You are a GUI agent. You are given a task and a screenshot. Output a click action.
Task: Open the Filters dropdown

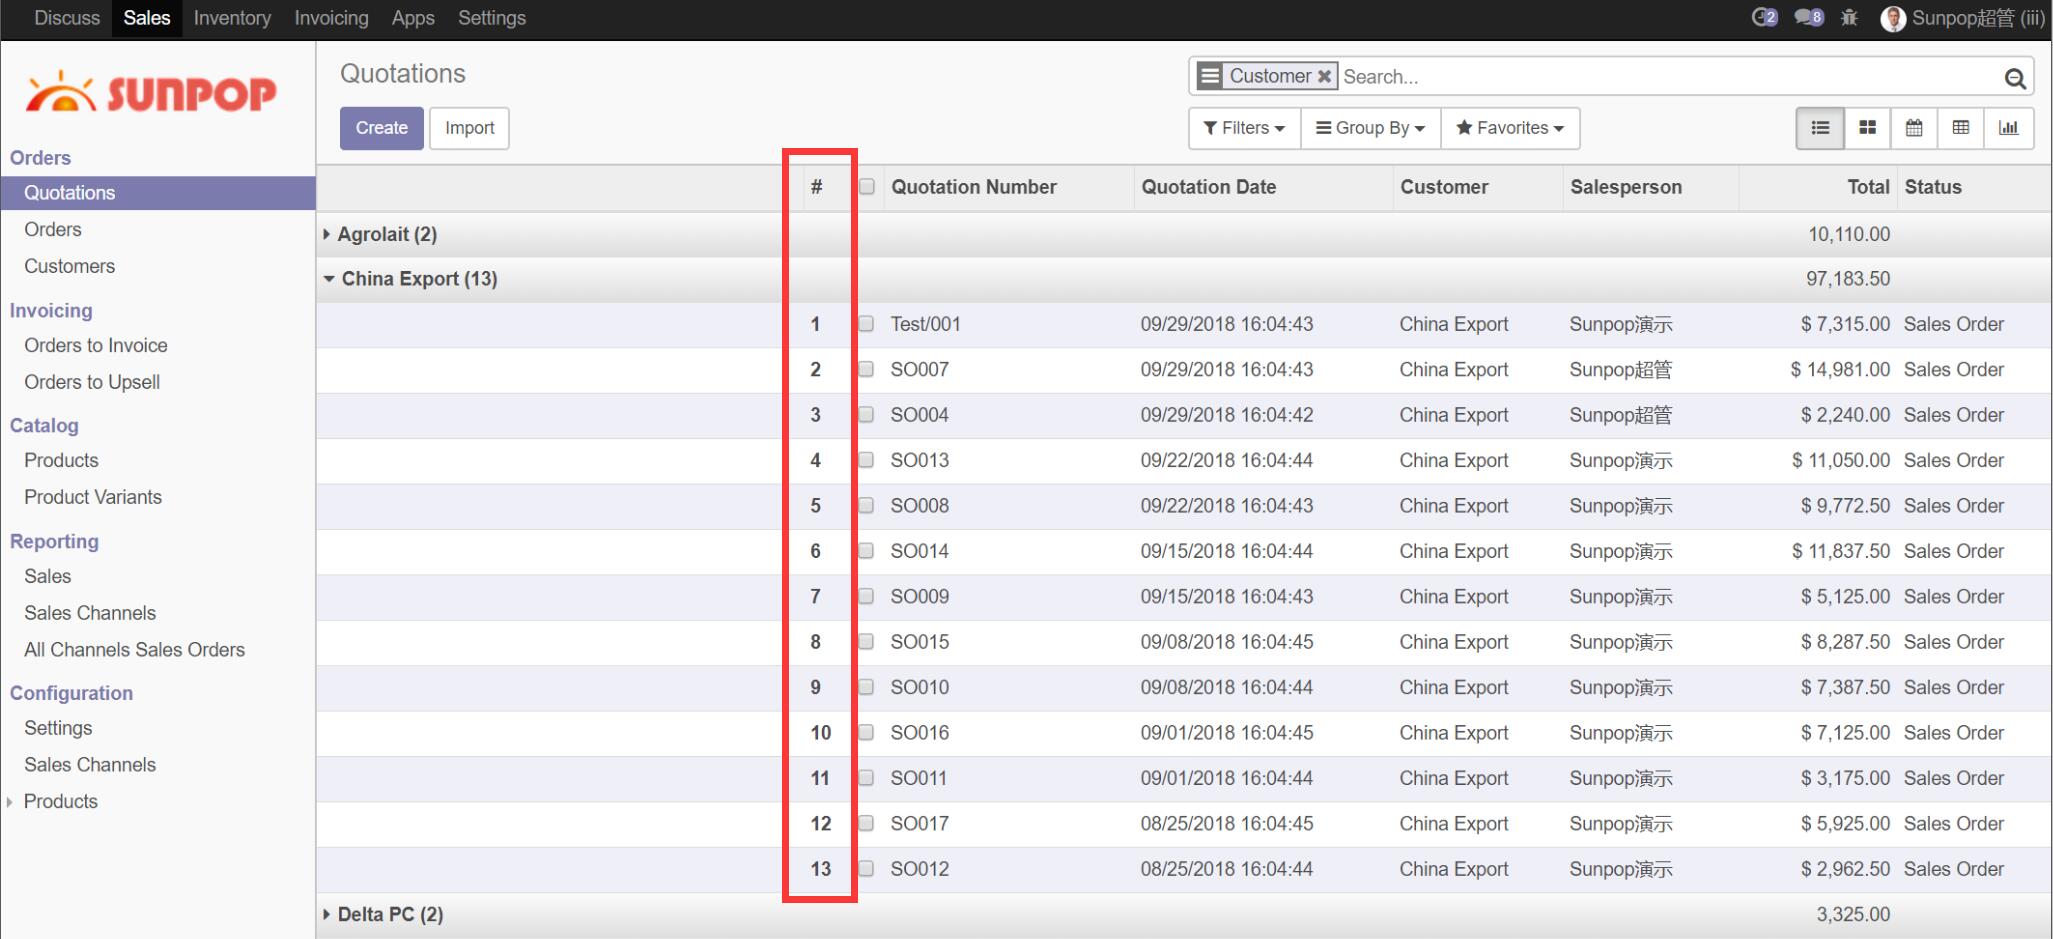pyautogui.click(x=1244, y=128)
